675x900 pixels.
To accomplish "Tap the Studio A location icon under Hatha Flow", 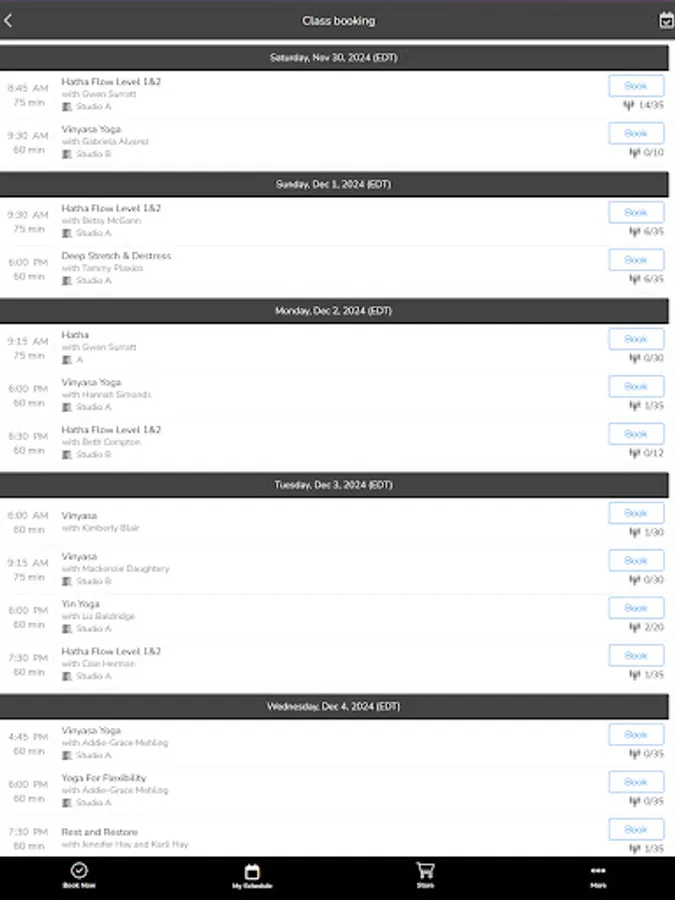I will pyautogui.click(x=65, y=105).
